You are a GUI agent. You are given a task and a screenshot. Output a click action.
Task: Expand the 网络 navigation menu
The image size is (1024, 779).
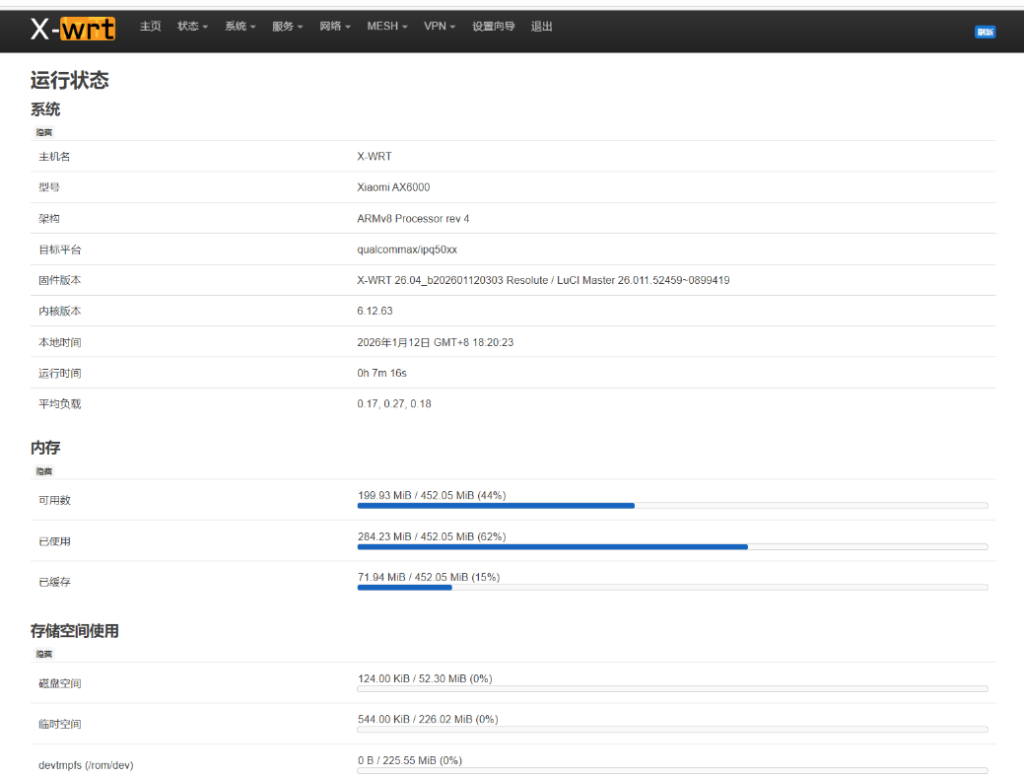335,27
